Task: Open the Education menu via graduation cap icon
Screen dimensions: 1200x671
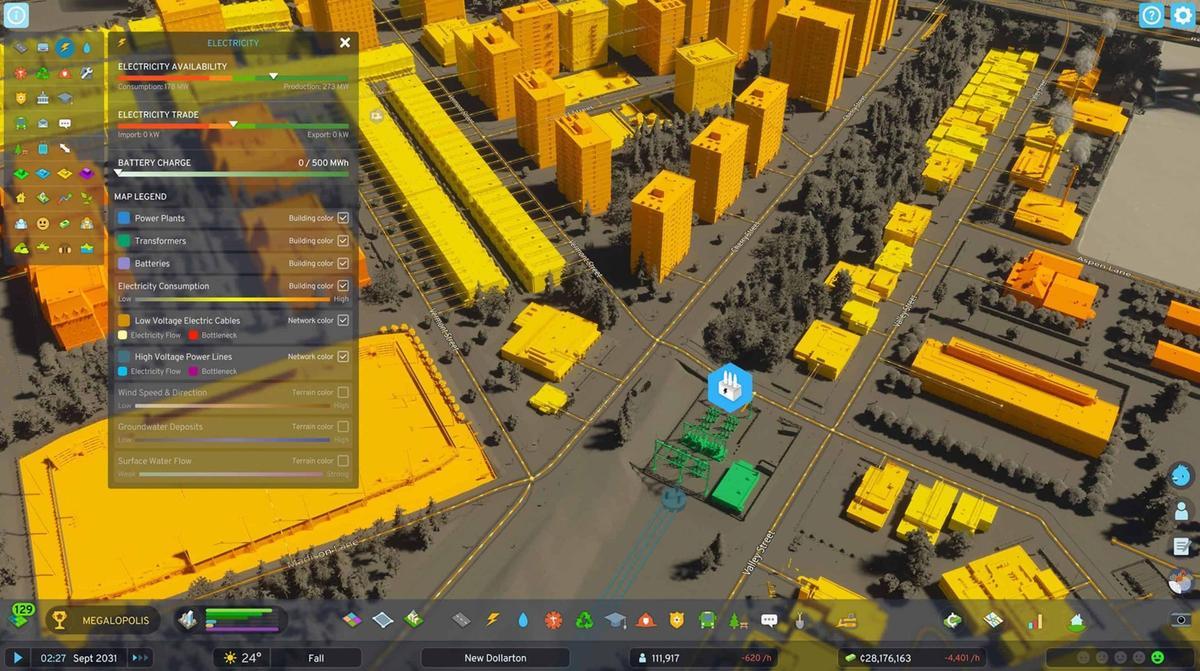Action: [615, 620]
